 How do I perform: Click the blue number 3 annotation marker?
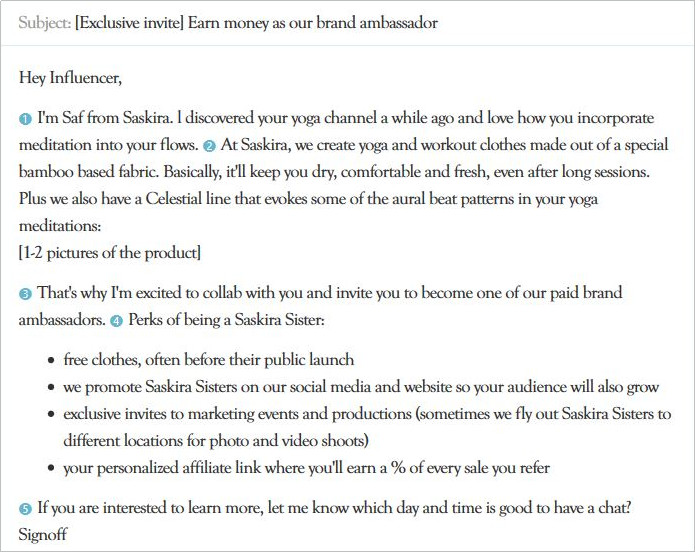(25, 294)
